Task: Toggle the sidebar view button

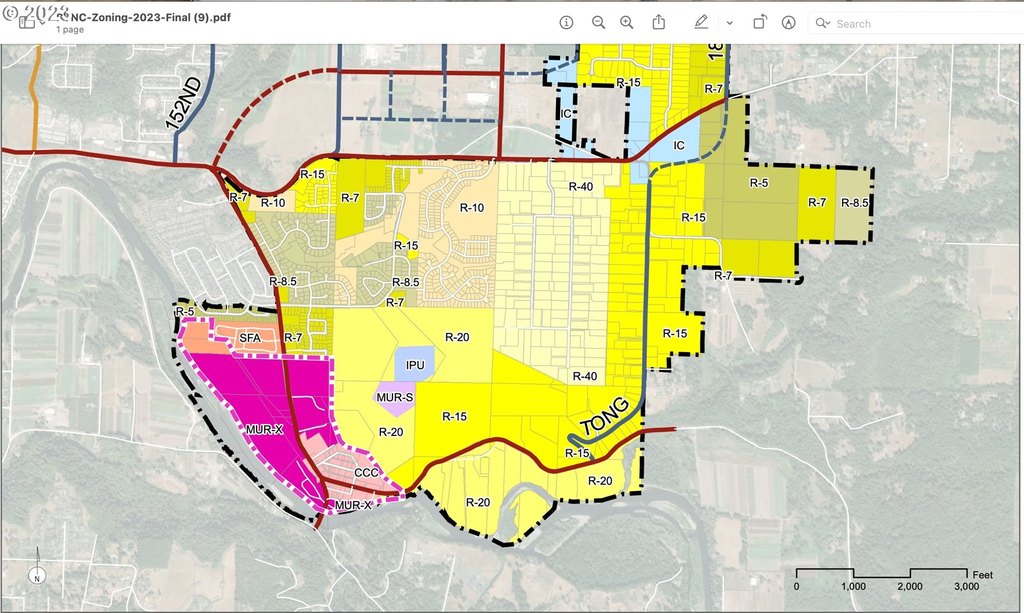Action: point(26,22)
